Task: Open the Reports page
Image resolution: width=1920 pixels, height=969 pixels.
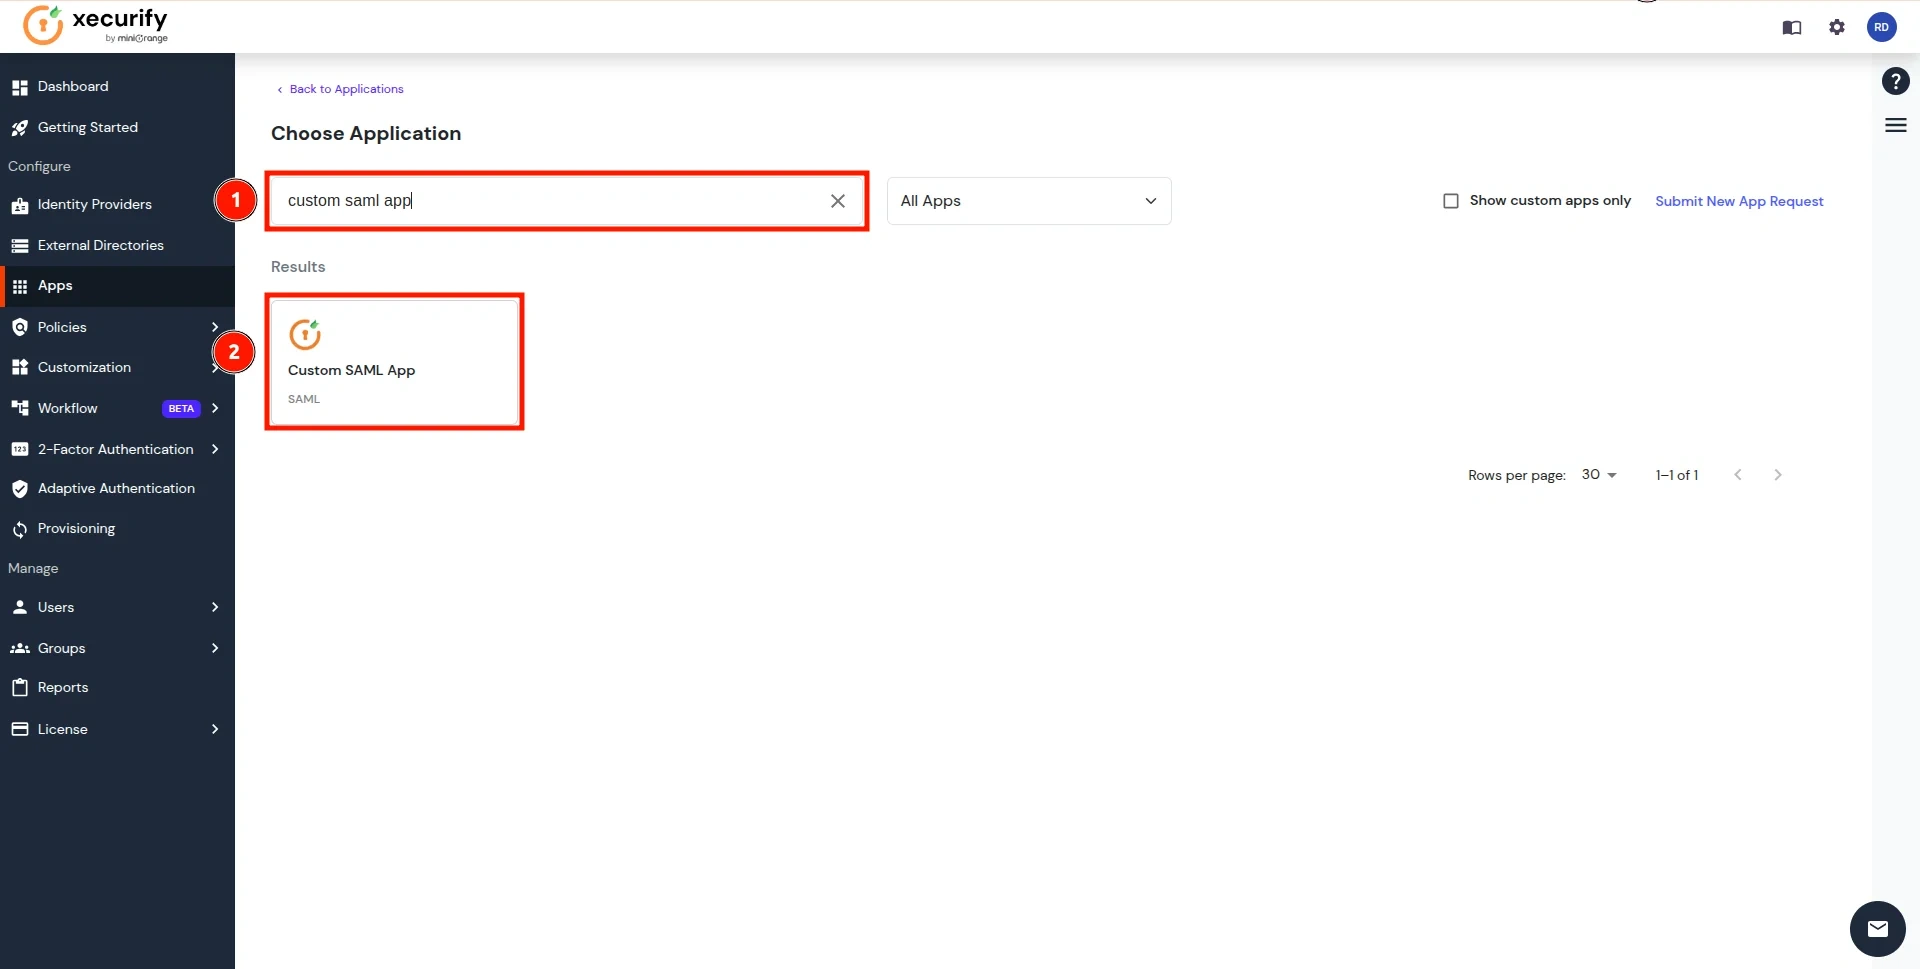Action: [64, 687]
